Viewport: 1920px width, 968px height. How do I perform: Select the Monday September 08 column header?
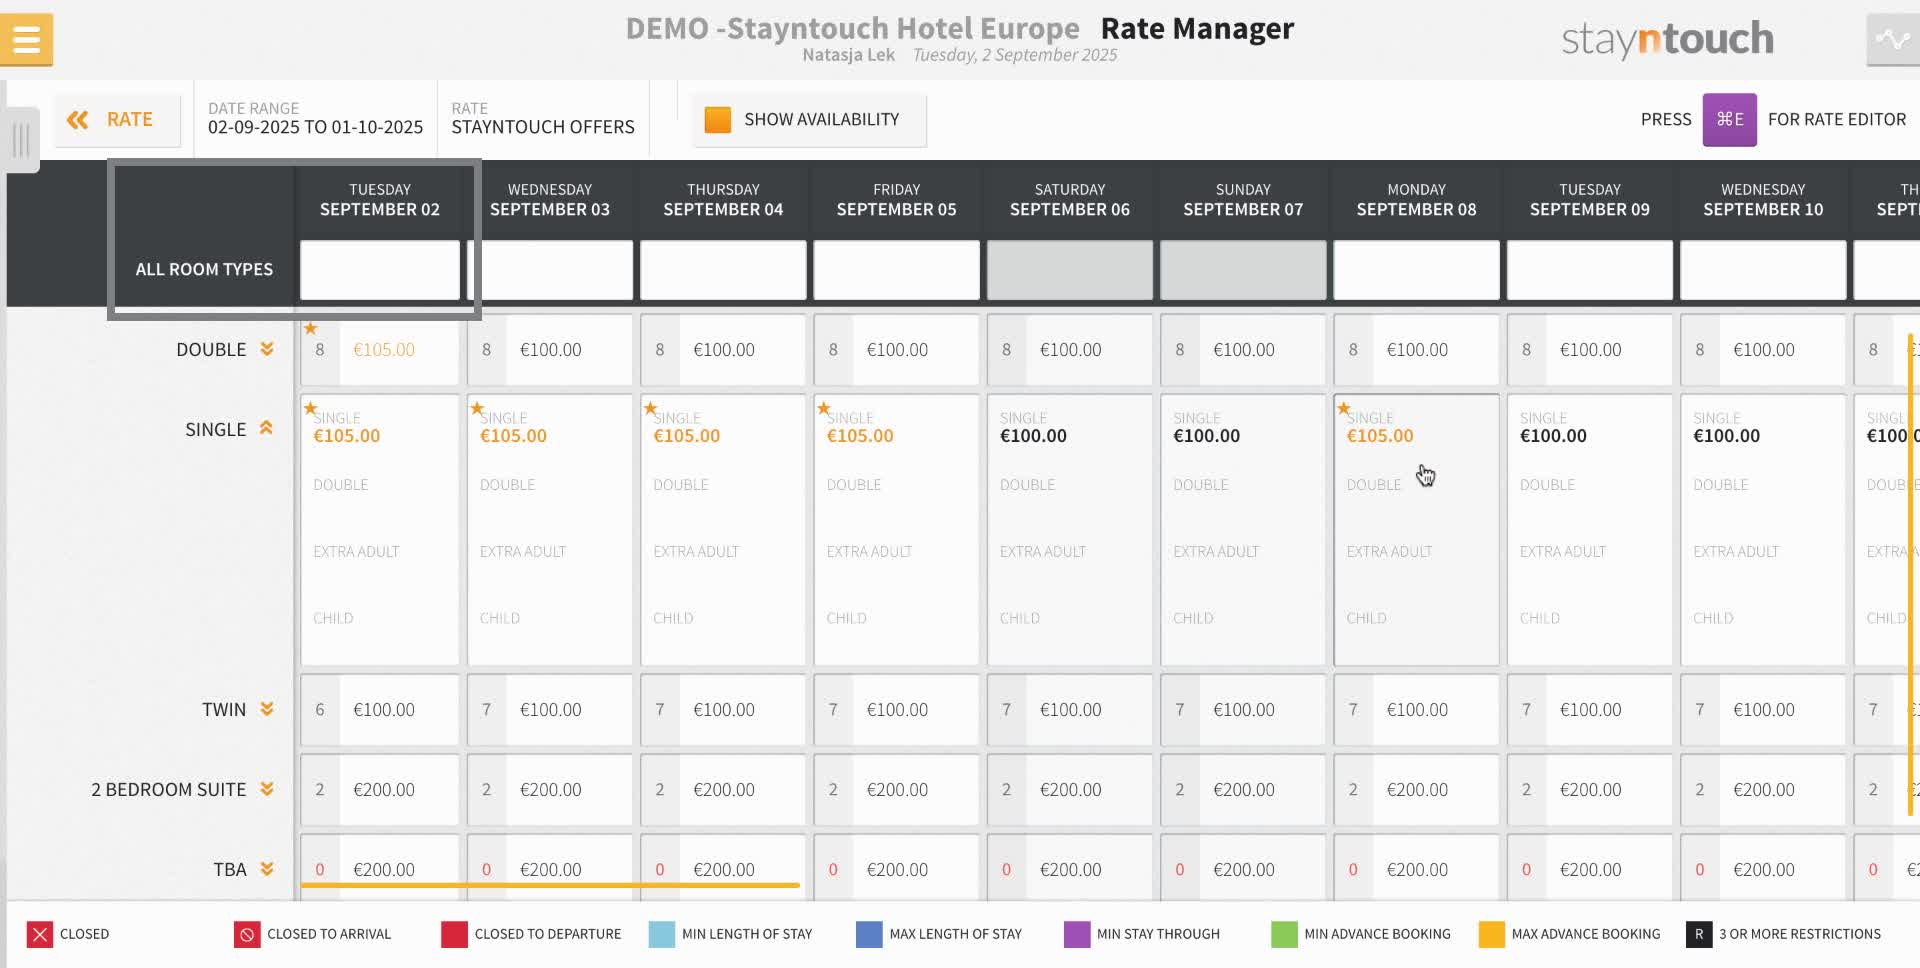pyautogui.click(x=1416, y=200)
